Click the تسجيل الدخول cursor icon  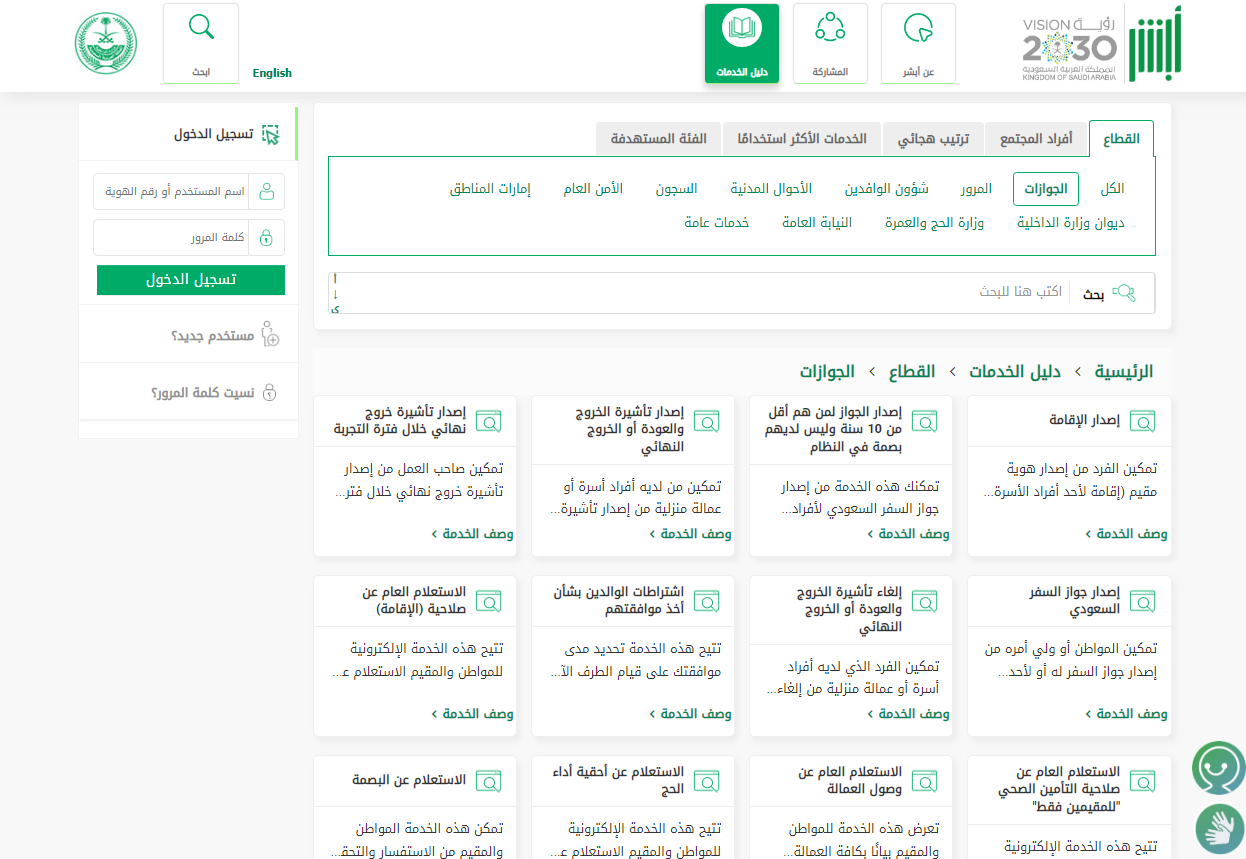[x=270, y=135]
